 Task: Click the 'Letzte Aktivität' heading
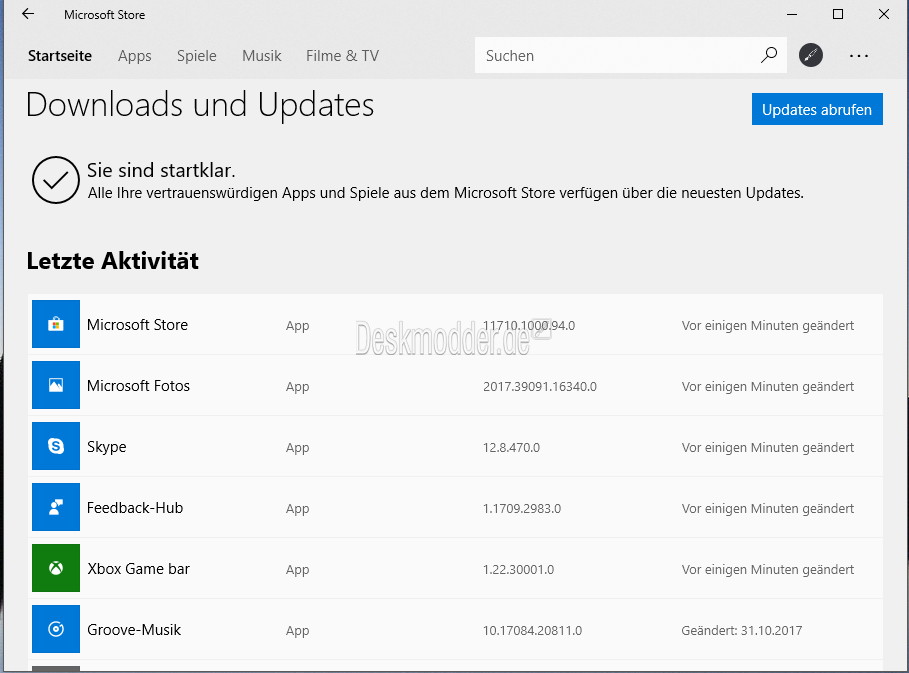coord(113,261)
